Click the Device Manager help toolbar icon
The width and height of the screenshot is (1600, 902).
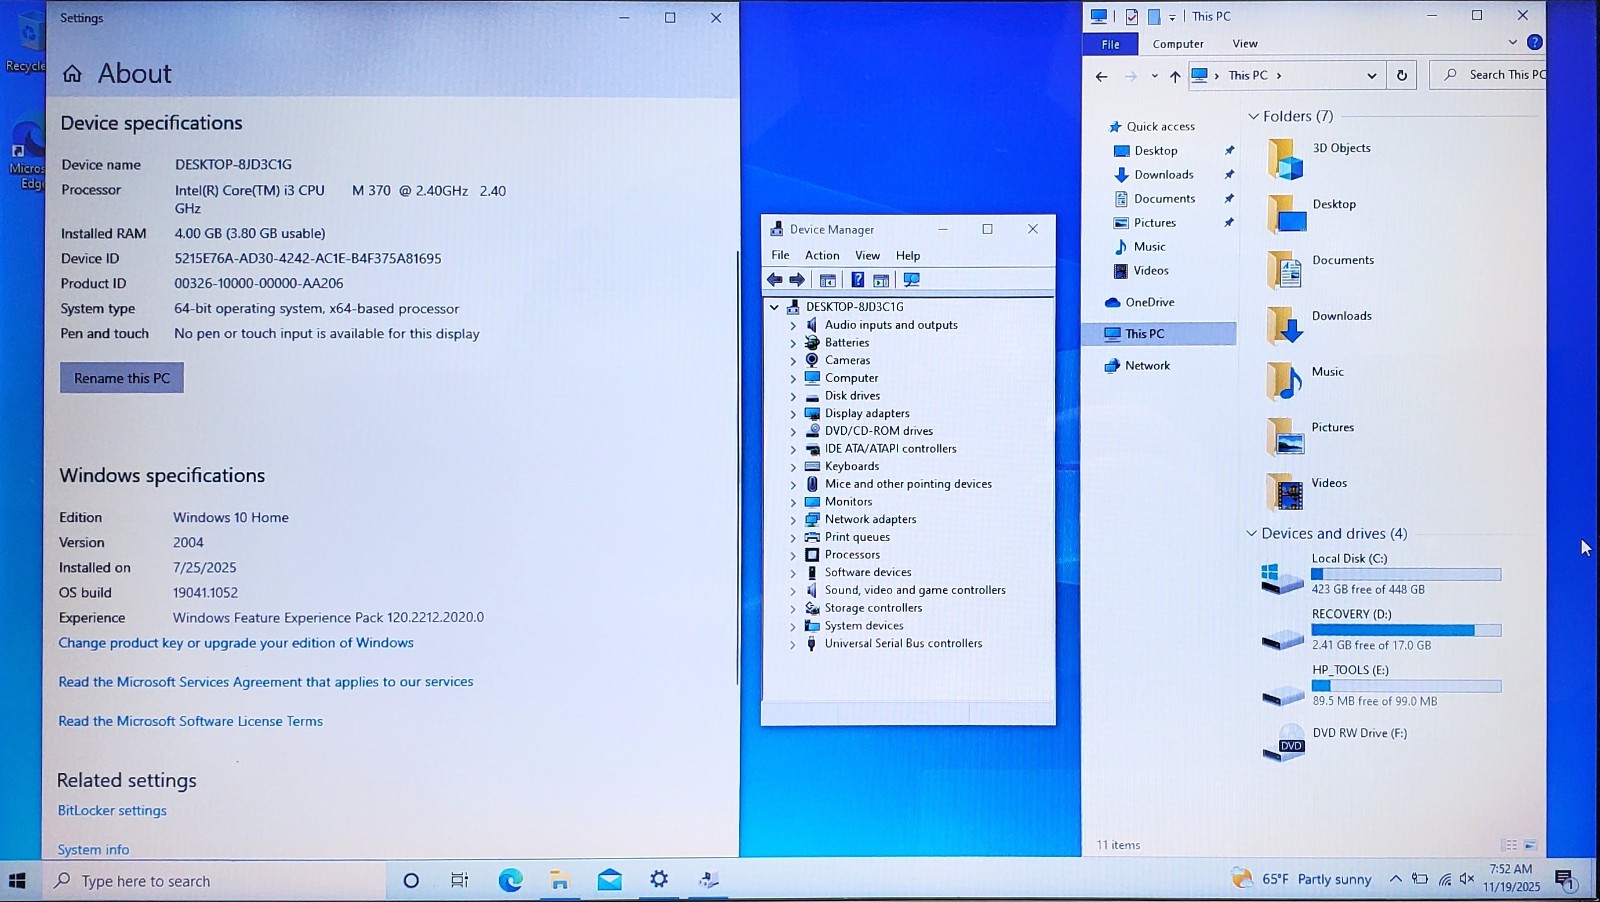pyautogui.click(x=857, y=280)
